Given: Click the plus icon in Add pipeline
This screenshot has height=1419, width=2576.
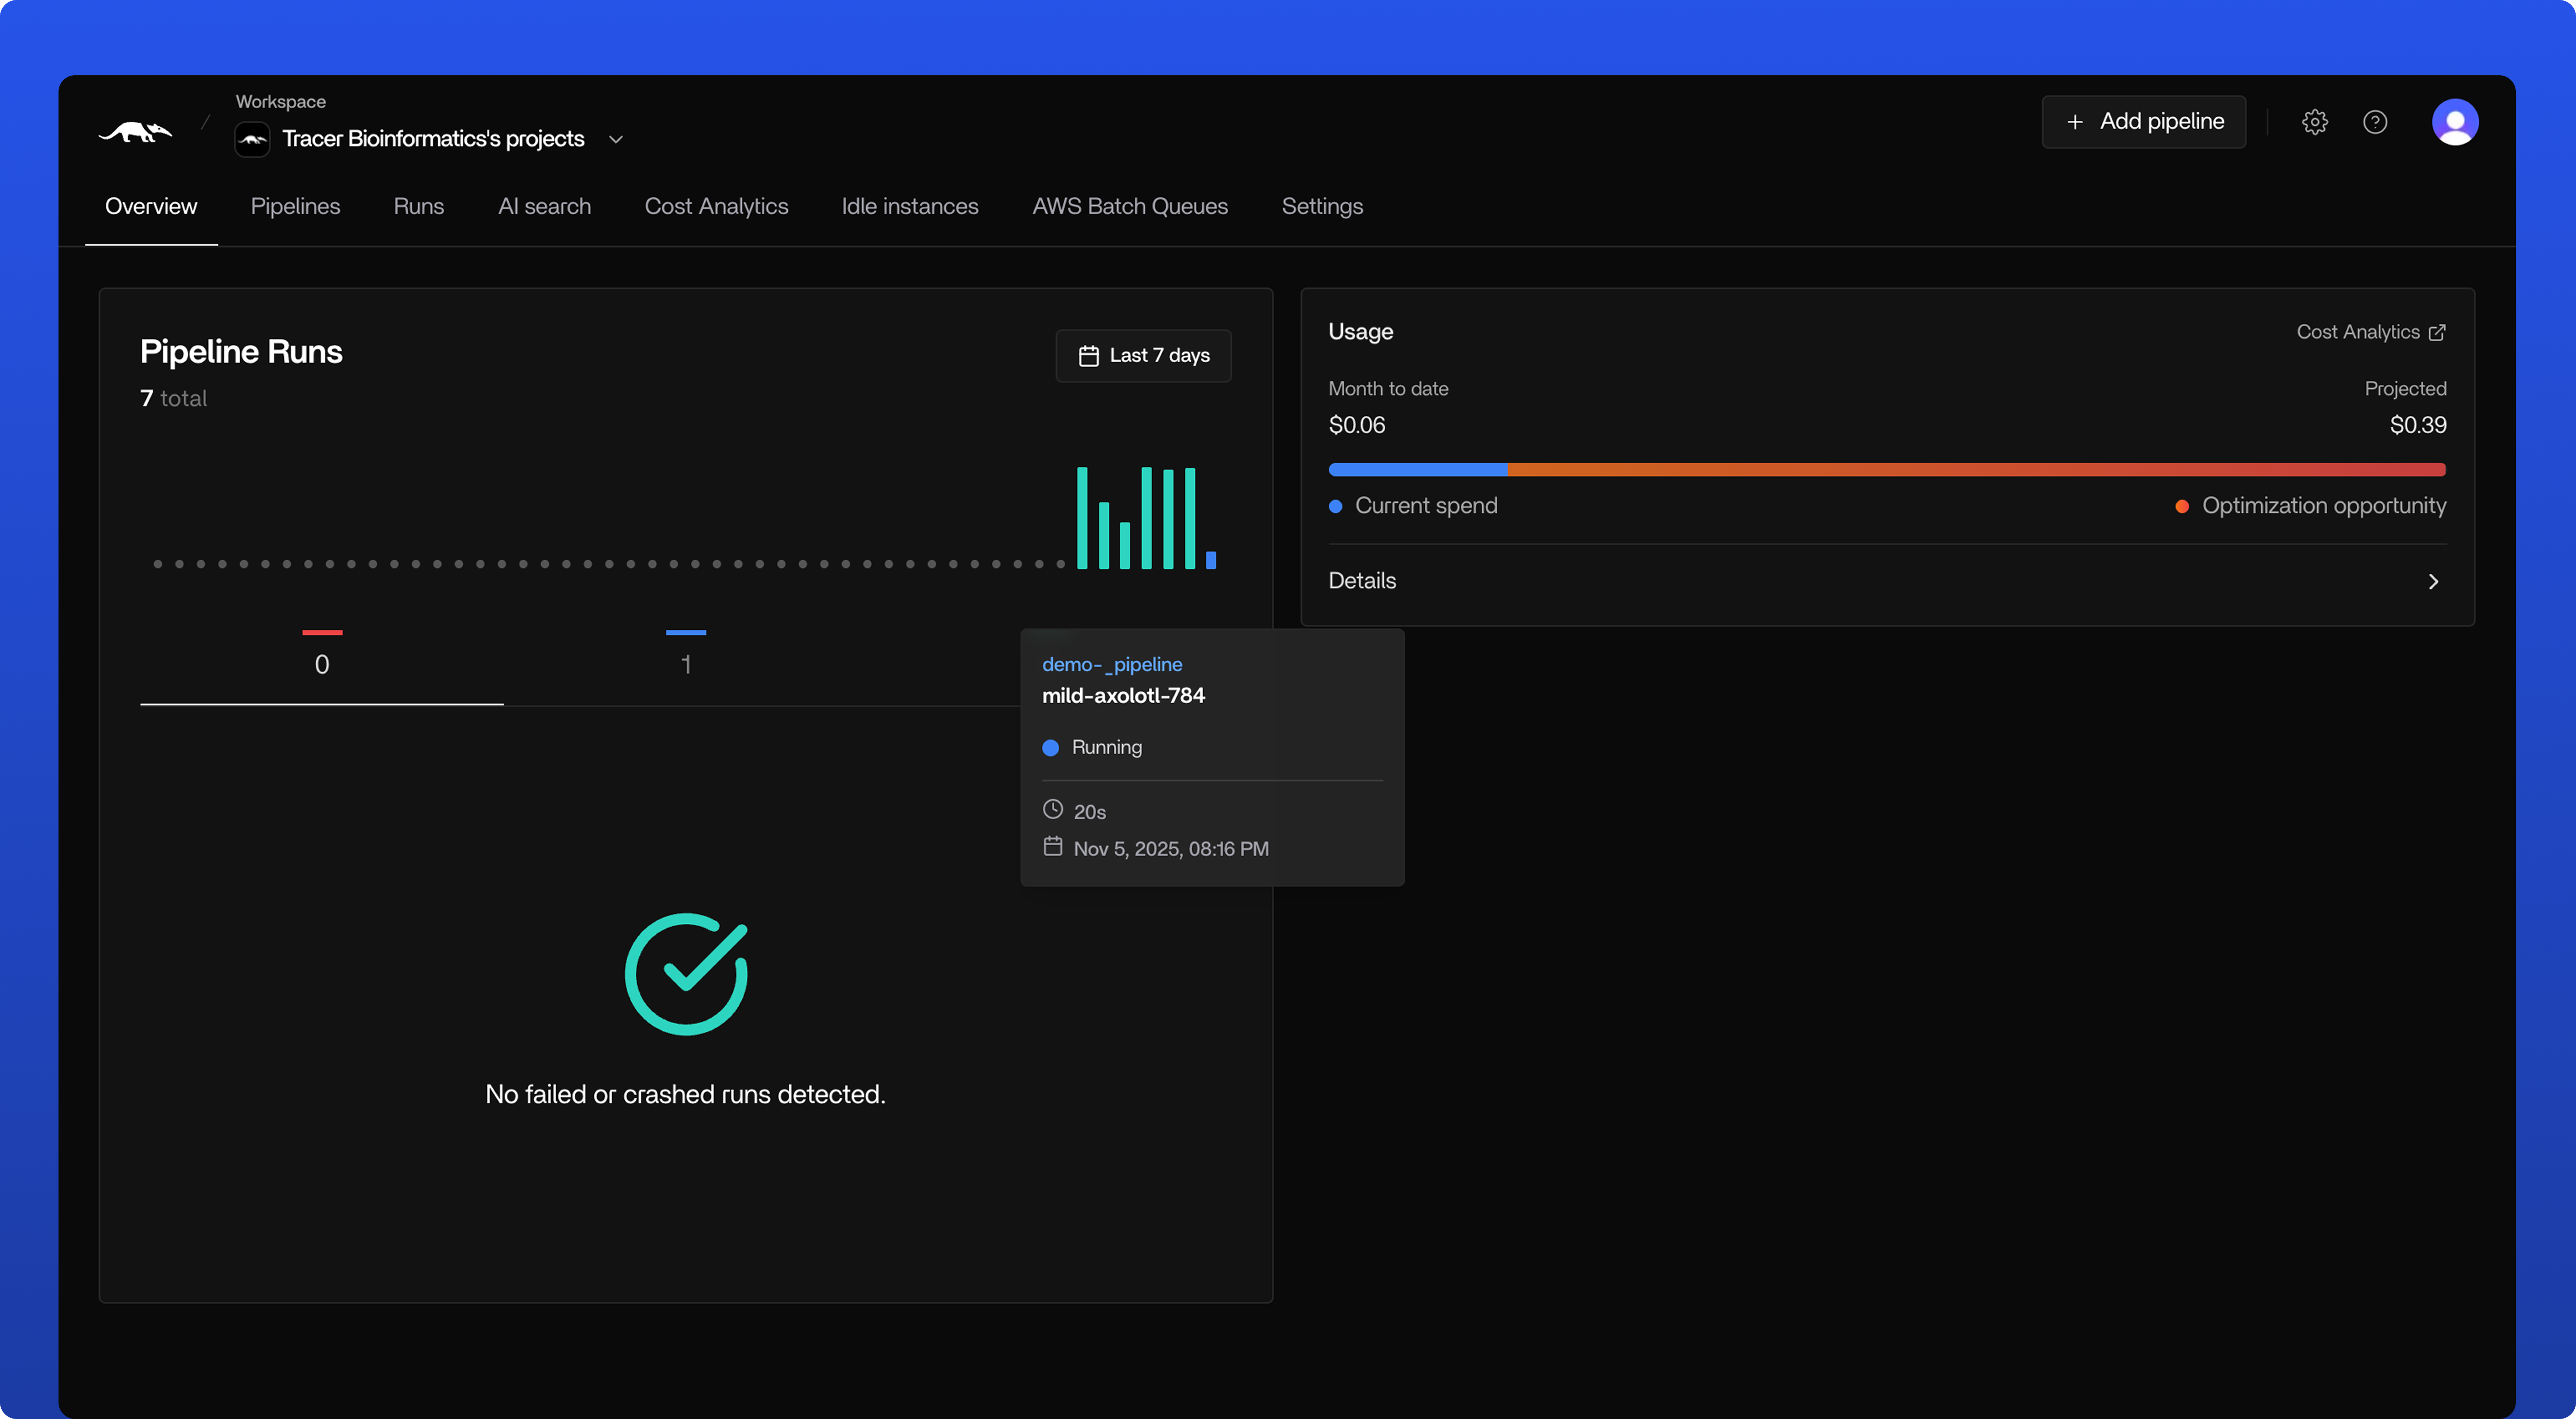Looking at the screenshot, I should (x=2075, y=122).
